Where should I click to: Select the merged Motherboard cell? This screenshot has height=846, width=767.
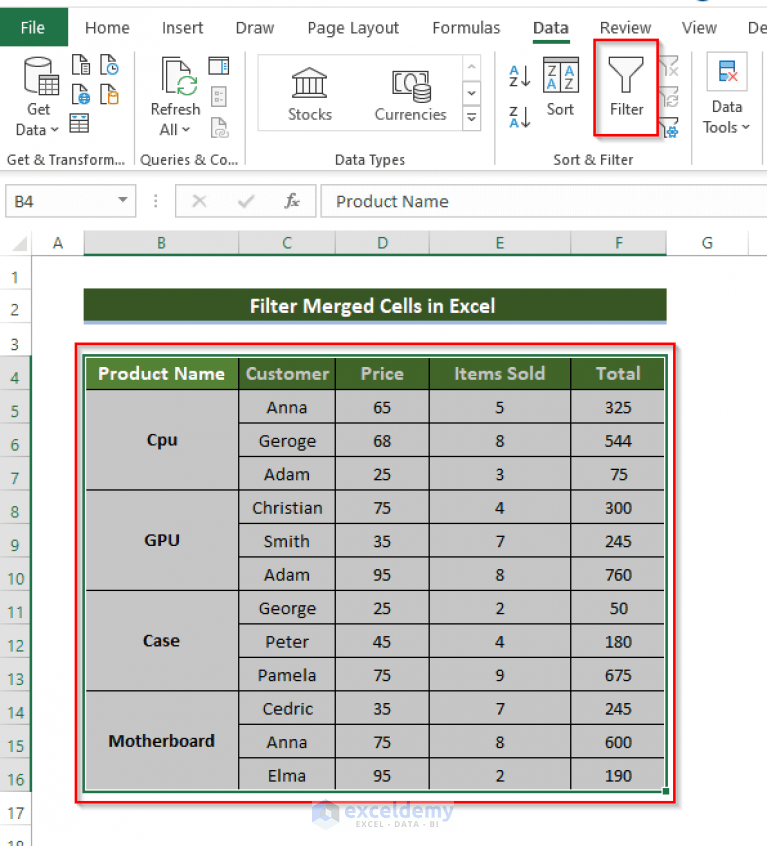click(162, 741)
